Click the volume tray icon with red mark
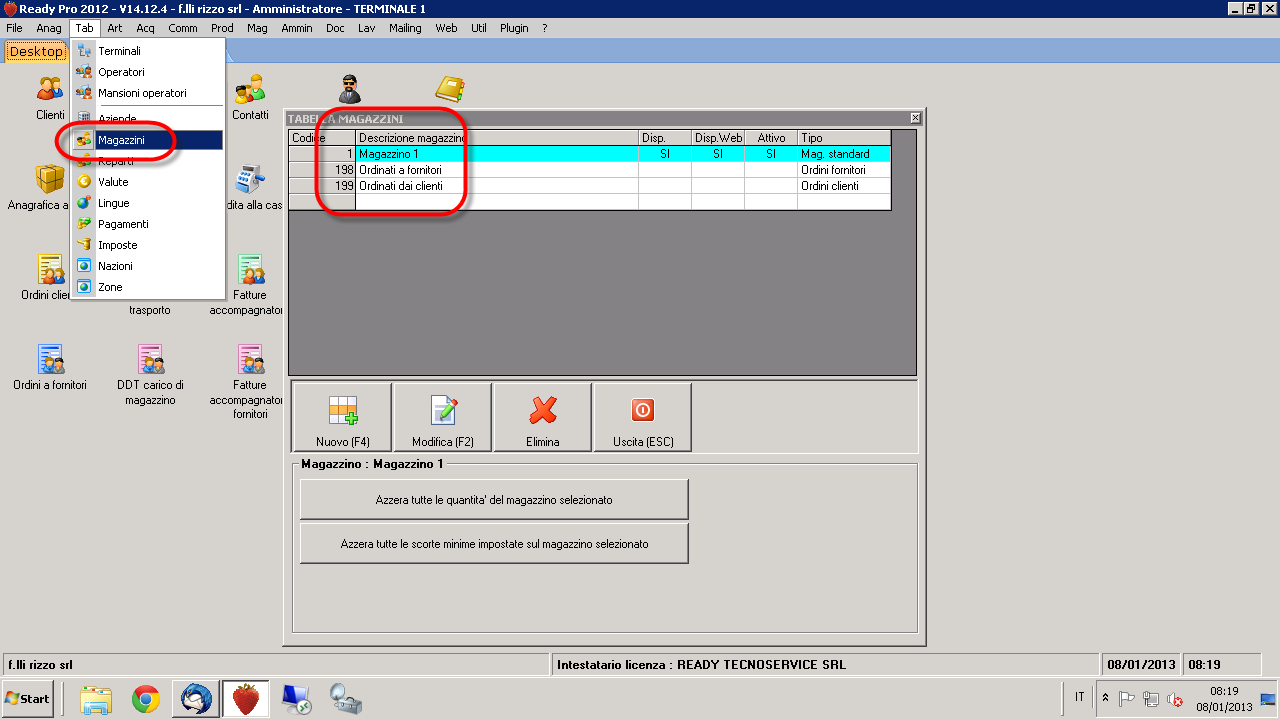Screen dimensions: 1280x720 [x=1176, y=699]
